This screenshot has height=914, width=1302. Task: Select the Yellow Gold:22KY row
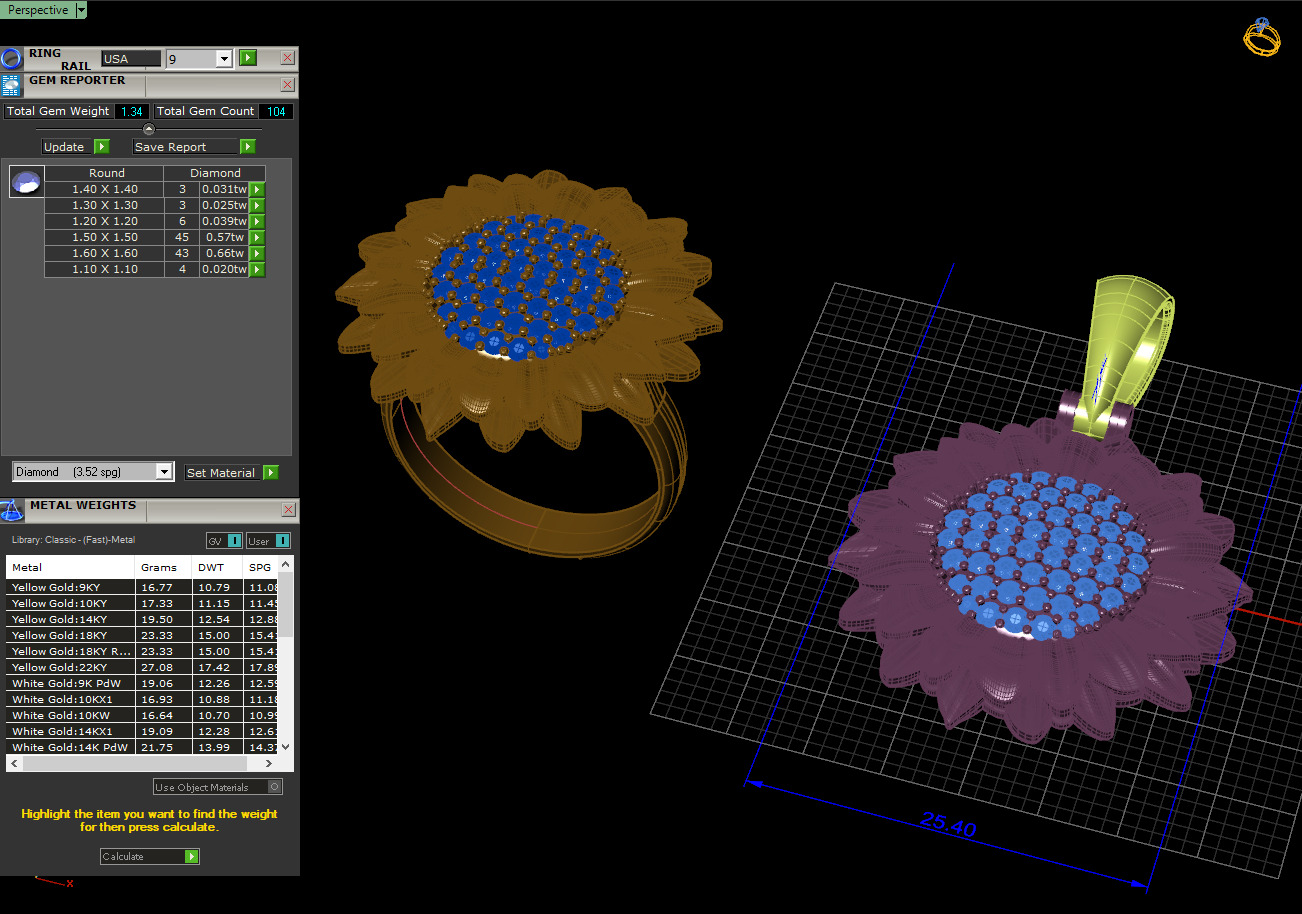(x=142, y=667)
